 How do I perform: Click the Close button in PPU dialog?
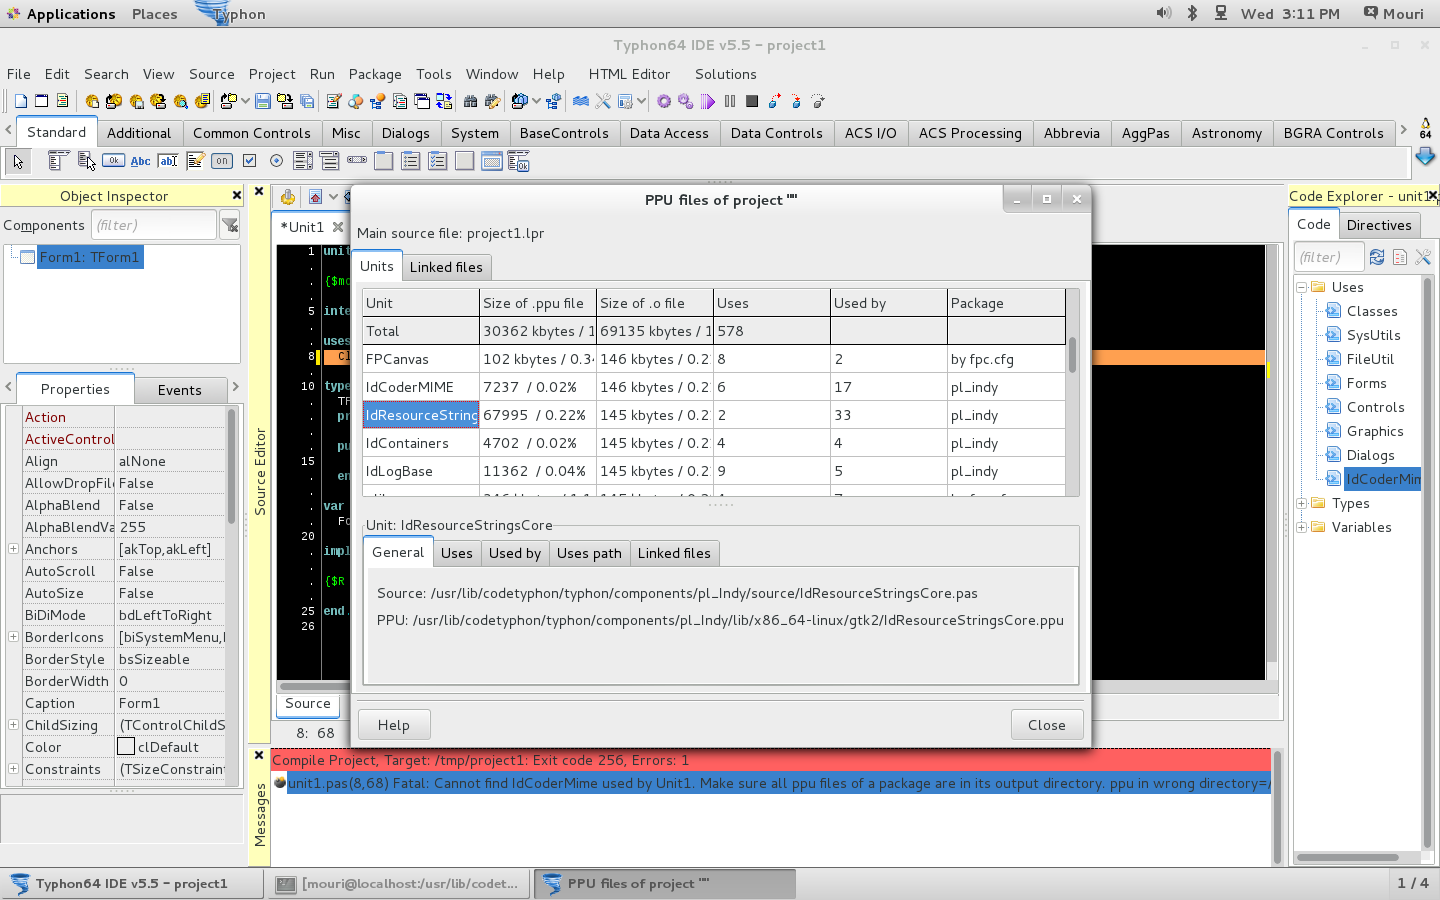click(x=1047, y=725)
